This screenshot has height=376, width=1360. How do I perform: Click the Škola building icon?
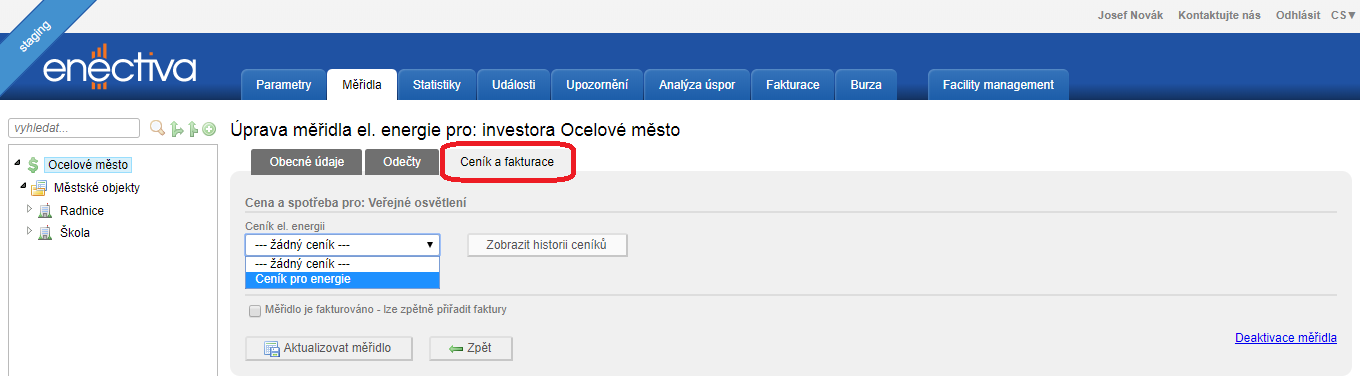click(44, 233)
